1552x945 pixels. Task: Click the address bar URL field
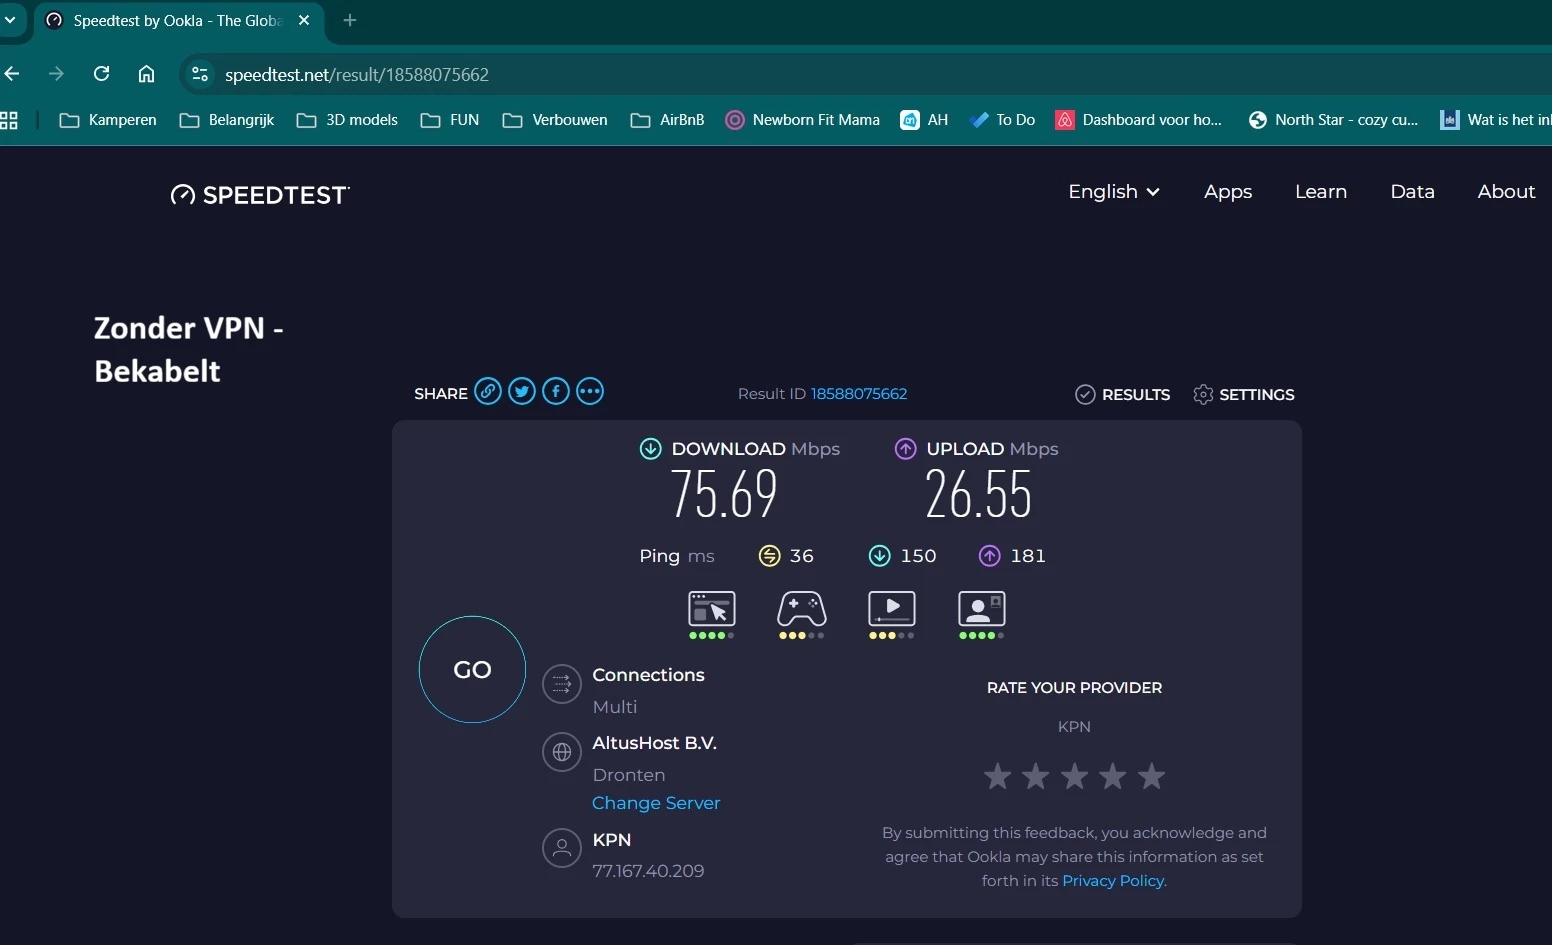pyautogui.click(x=865, y=74)
